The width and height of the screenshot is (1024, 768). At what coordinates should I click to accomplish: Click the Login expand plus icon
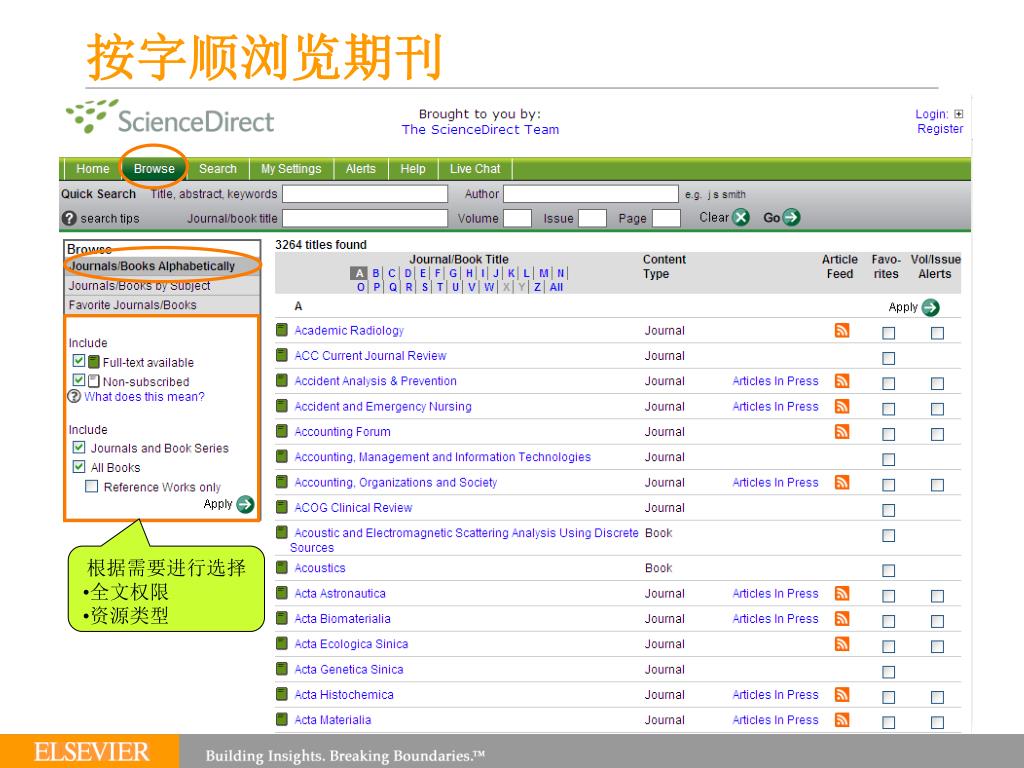(x=959, y=114)
